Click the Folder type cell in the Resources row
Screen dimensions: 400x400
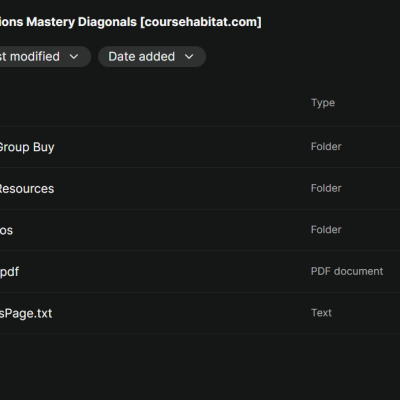(326, 188)
